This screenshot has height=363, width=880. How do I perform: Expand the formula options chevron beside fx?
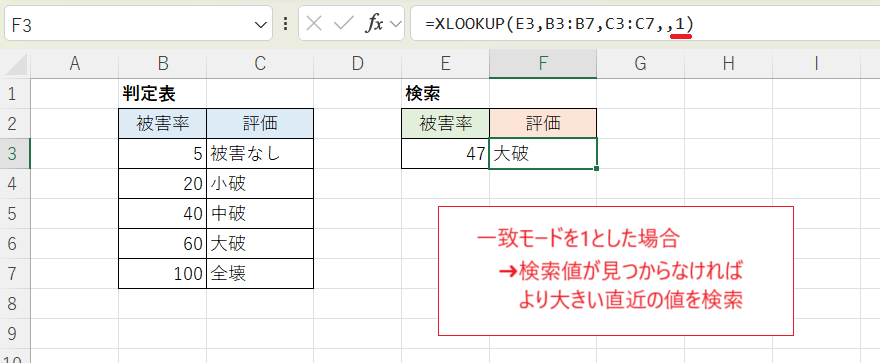pyautogui.click(x=395, y=24)
